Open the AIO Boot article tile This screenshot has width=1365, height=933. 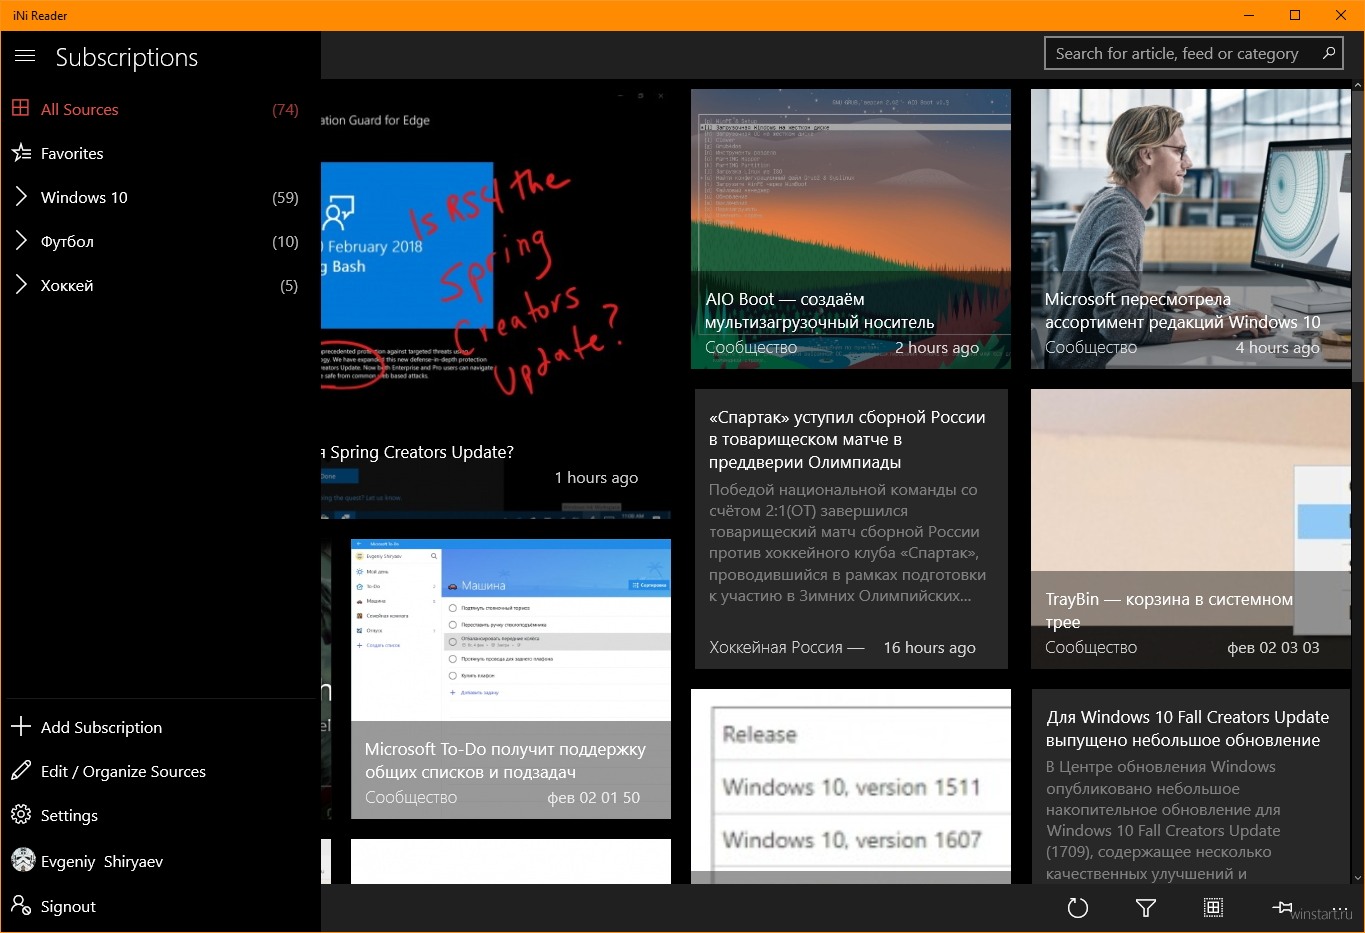coord(851,229)
